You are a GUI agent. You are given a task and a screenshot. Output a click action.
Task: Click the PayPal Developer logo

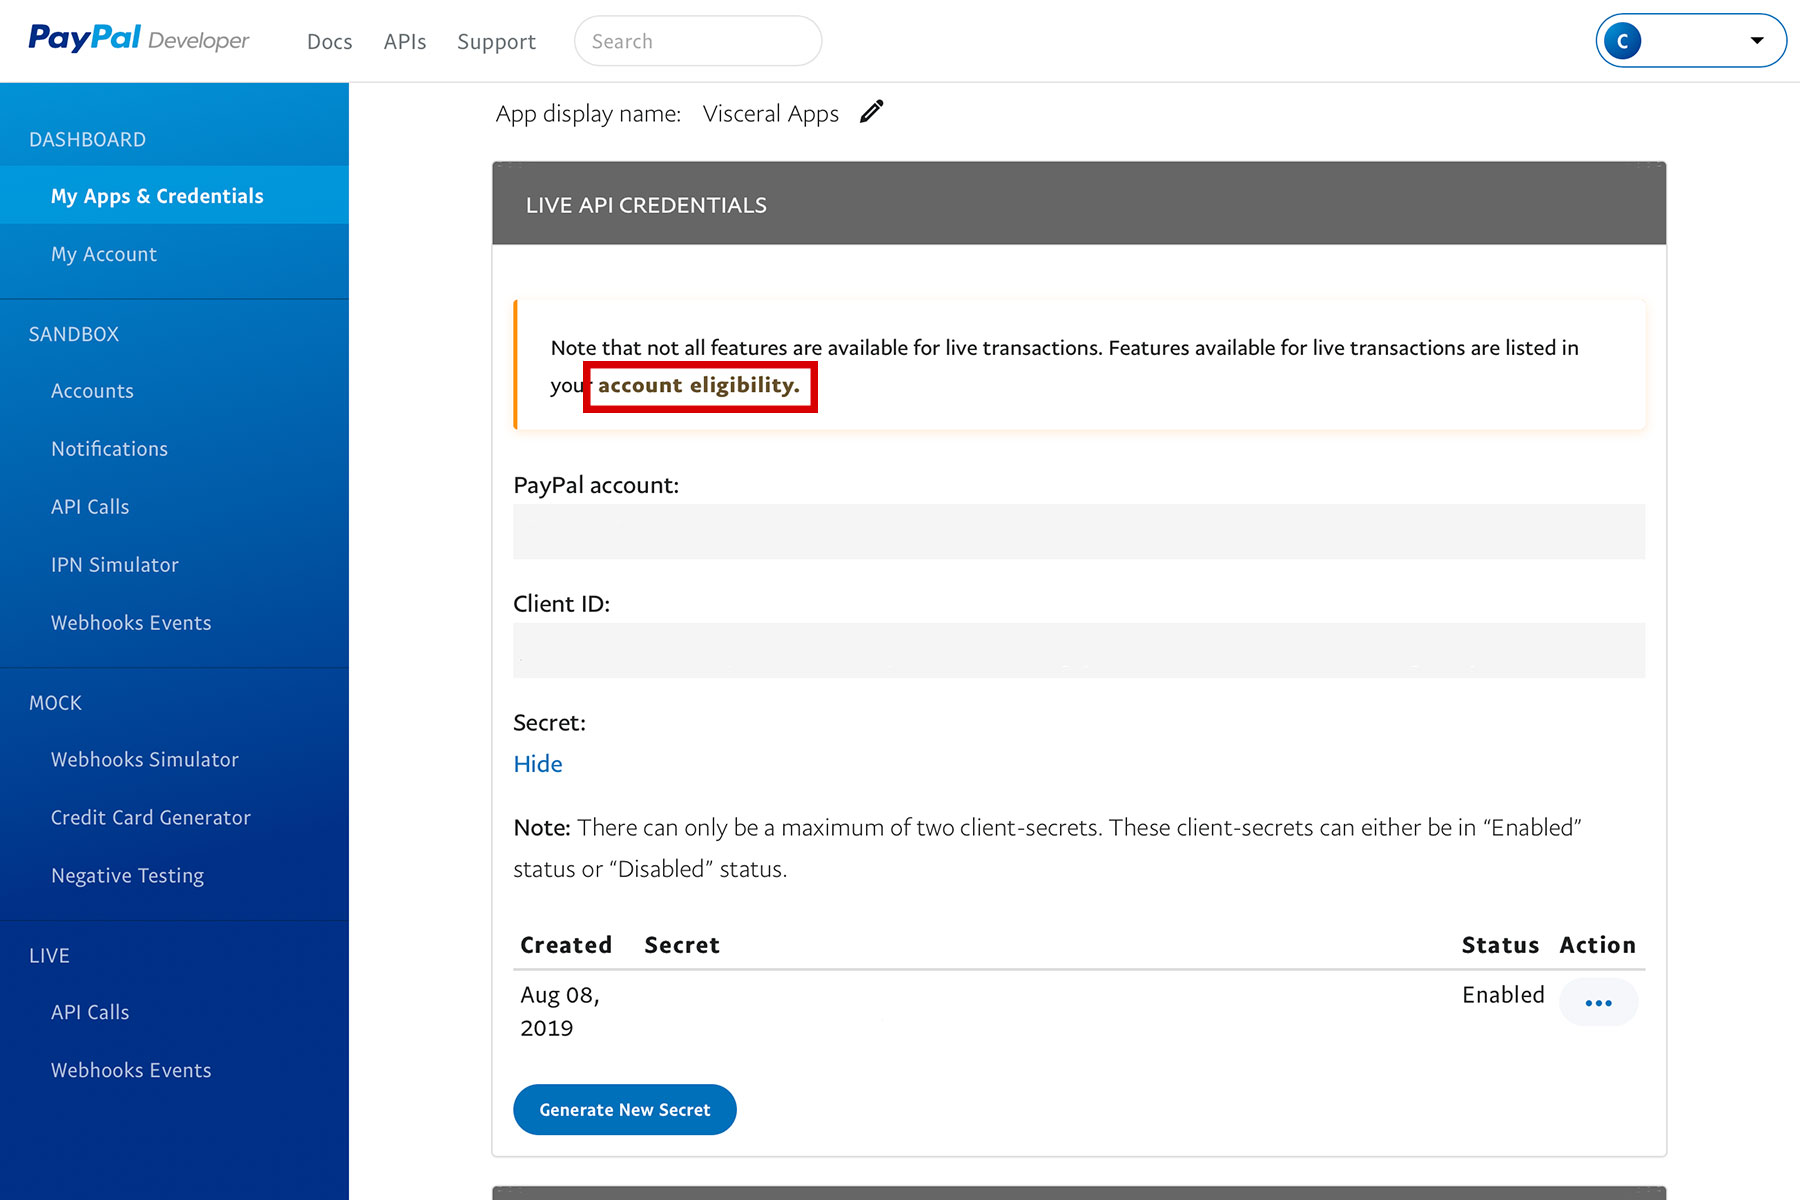[139, 39]
